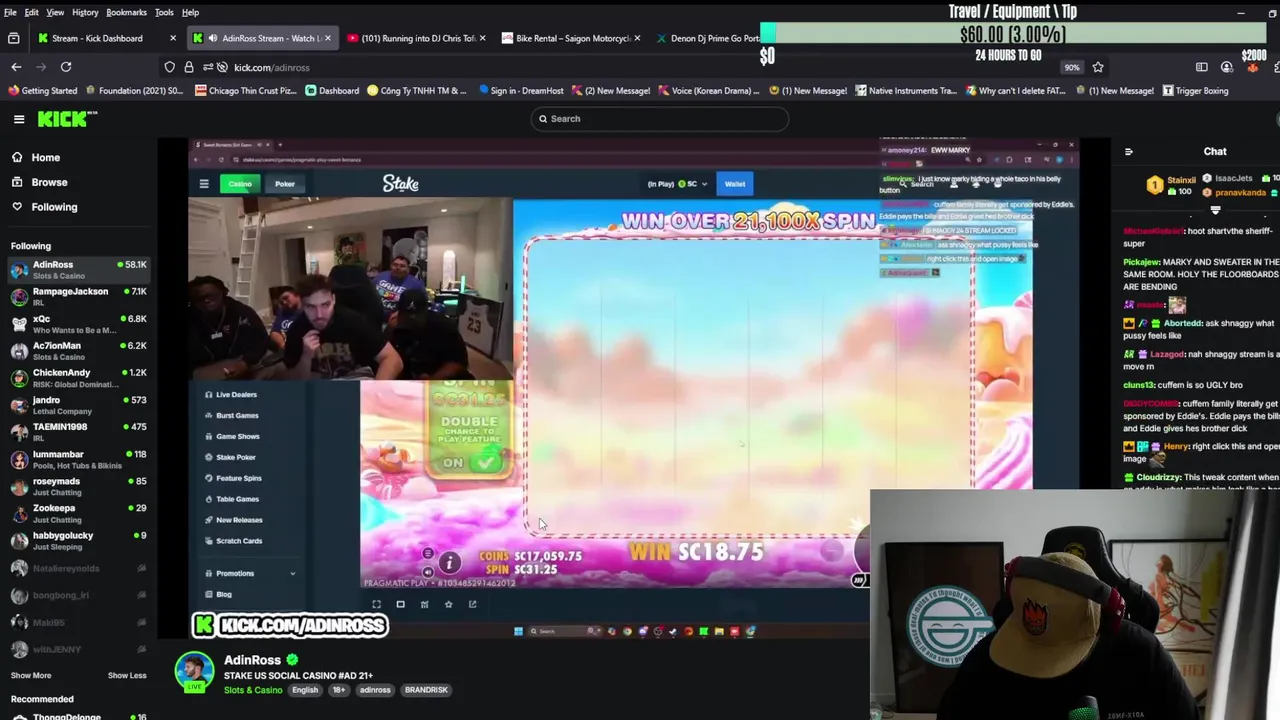Open the Firefox sidebar icon
Image resolution: width=1280 pixels, height=720 pixels.
(x=1201, y=67)
